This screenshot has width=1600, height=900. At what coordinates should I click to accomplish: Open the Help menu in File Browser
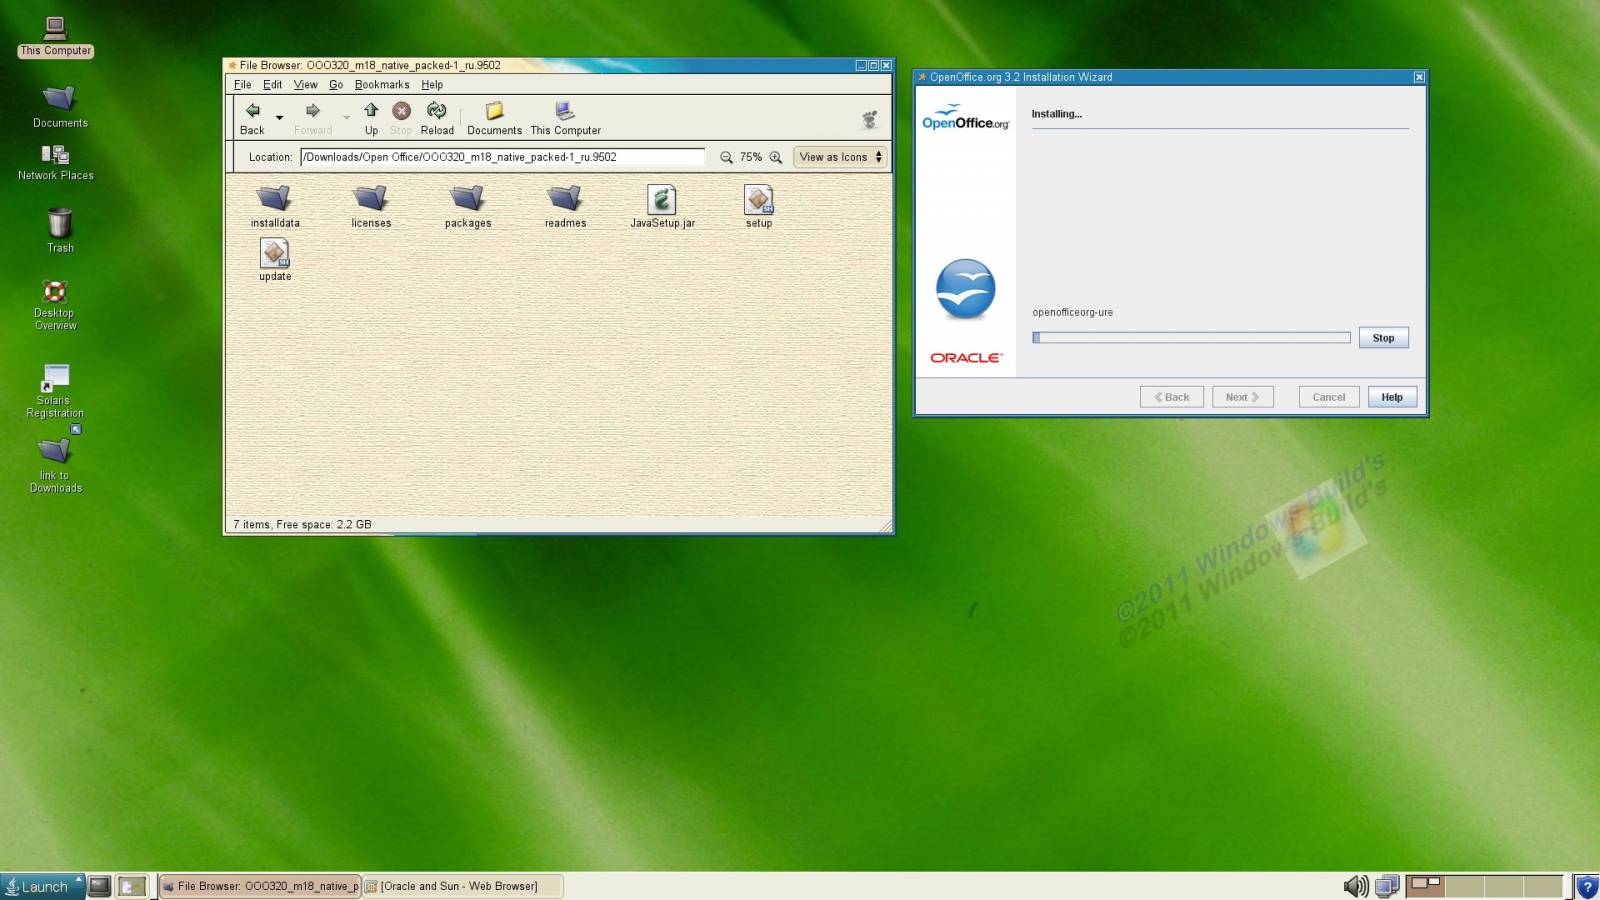pyautogui.click(x=432, y=85)
